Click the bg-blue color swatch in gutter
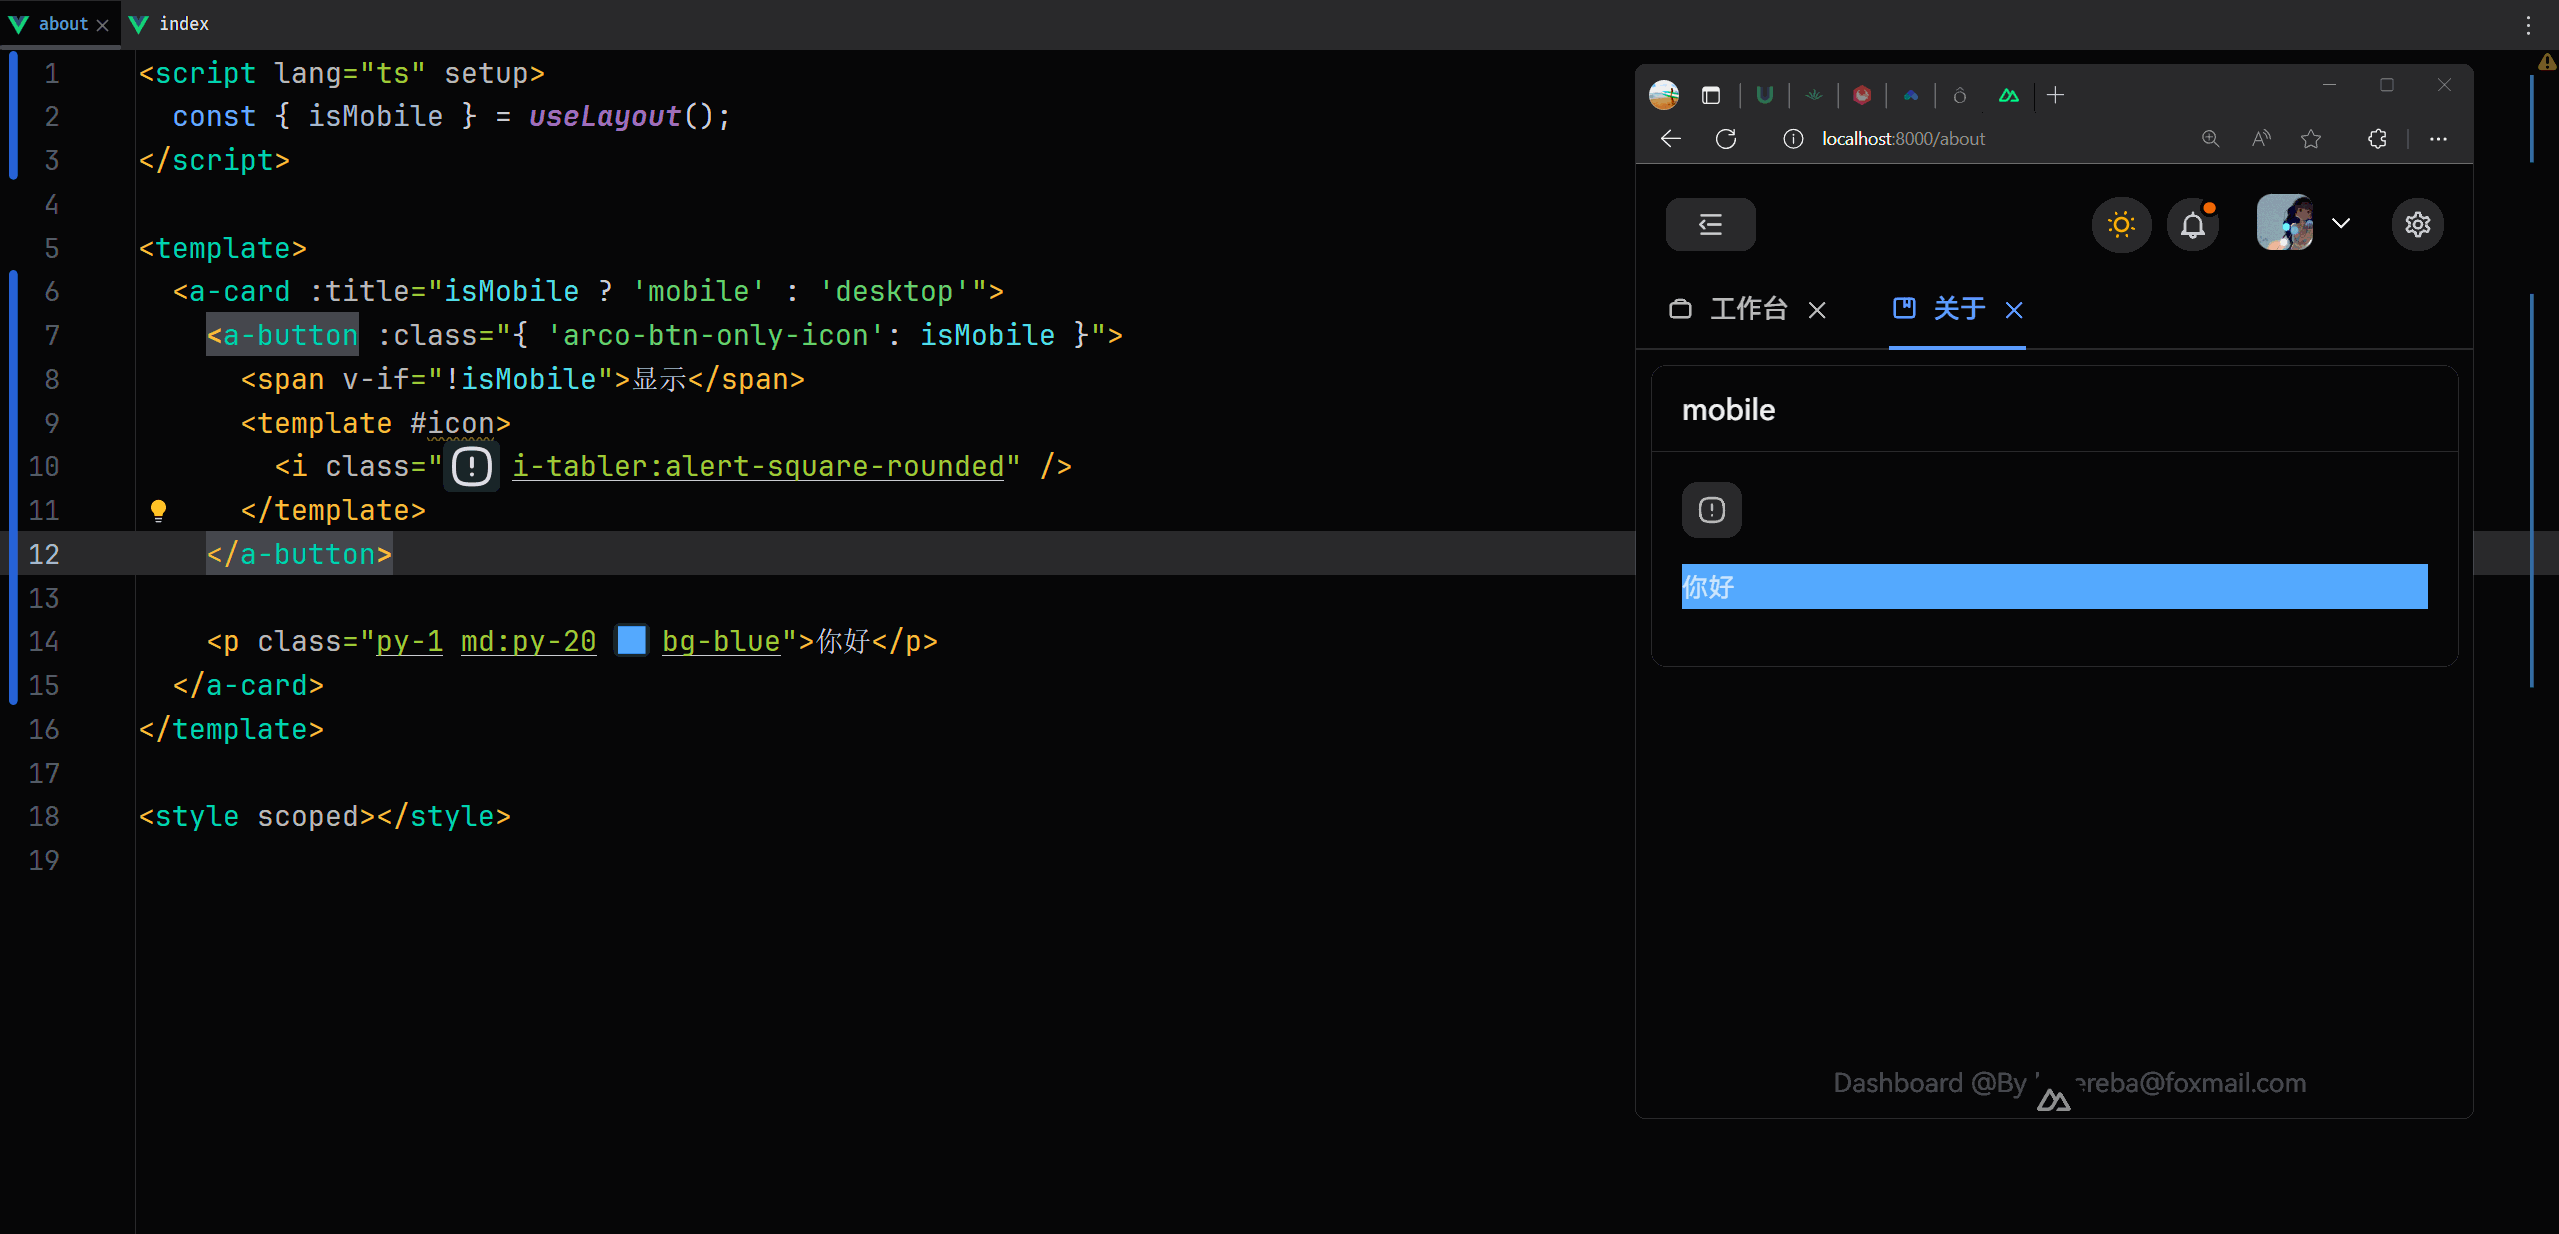Image resolution: width=2559 pixels, height=1234 pixels. click(x=631, y=640)
